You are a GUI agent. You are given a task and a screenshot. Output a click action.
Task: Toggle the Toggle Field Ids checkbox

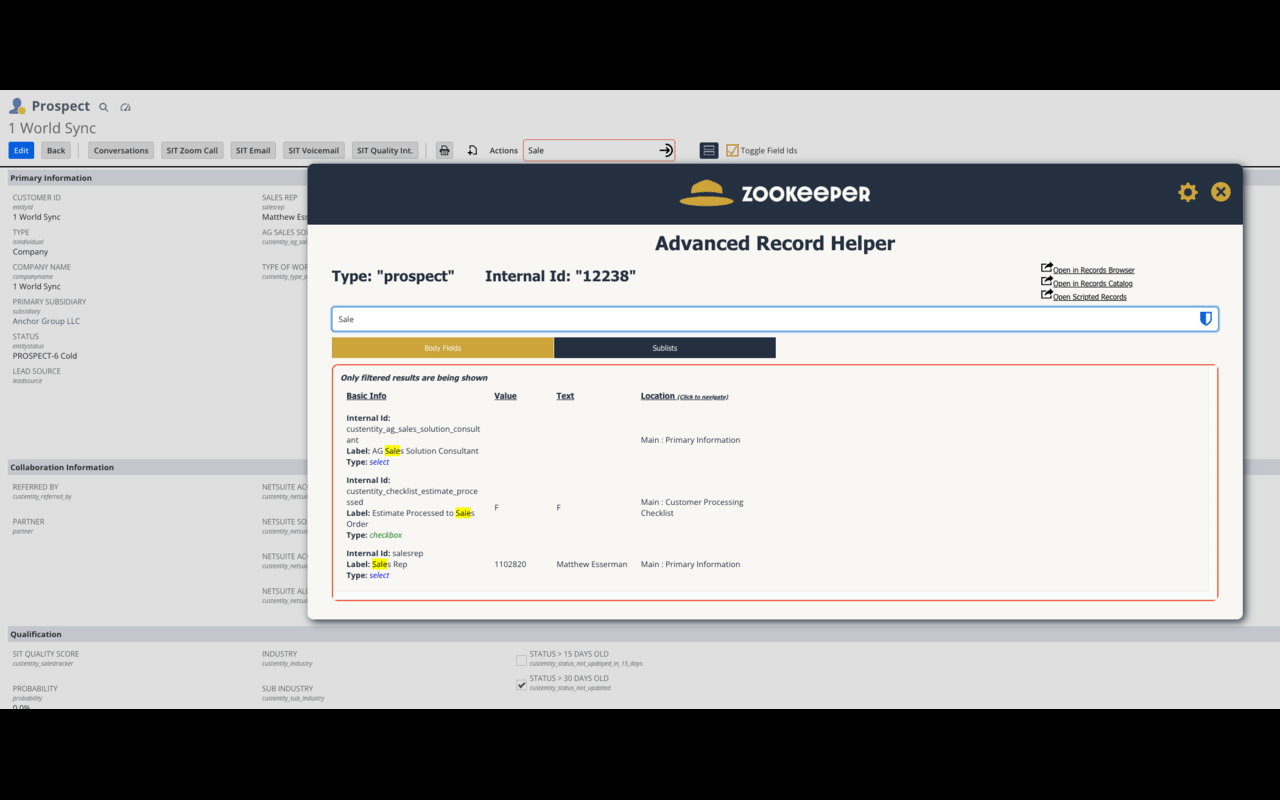[732, 150]
